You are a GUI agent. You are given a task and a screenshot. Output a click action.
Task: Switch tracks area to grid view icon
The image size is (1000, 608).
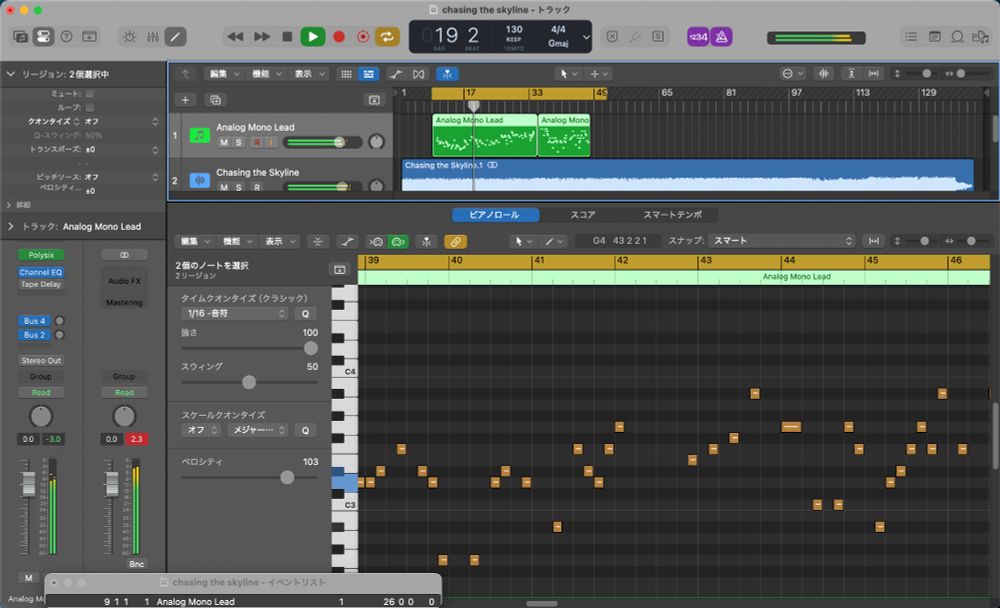pyautogui.click(x=346, y=74)
